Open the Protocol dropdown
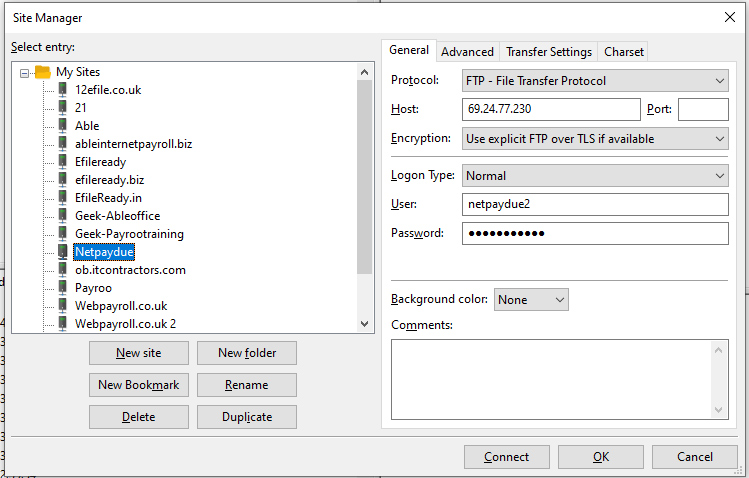 pyautogui.click(x=595, y=80)
